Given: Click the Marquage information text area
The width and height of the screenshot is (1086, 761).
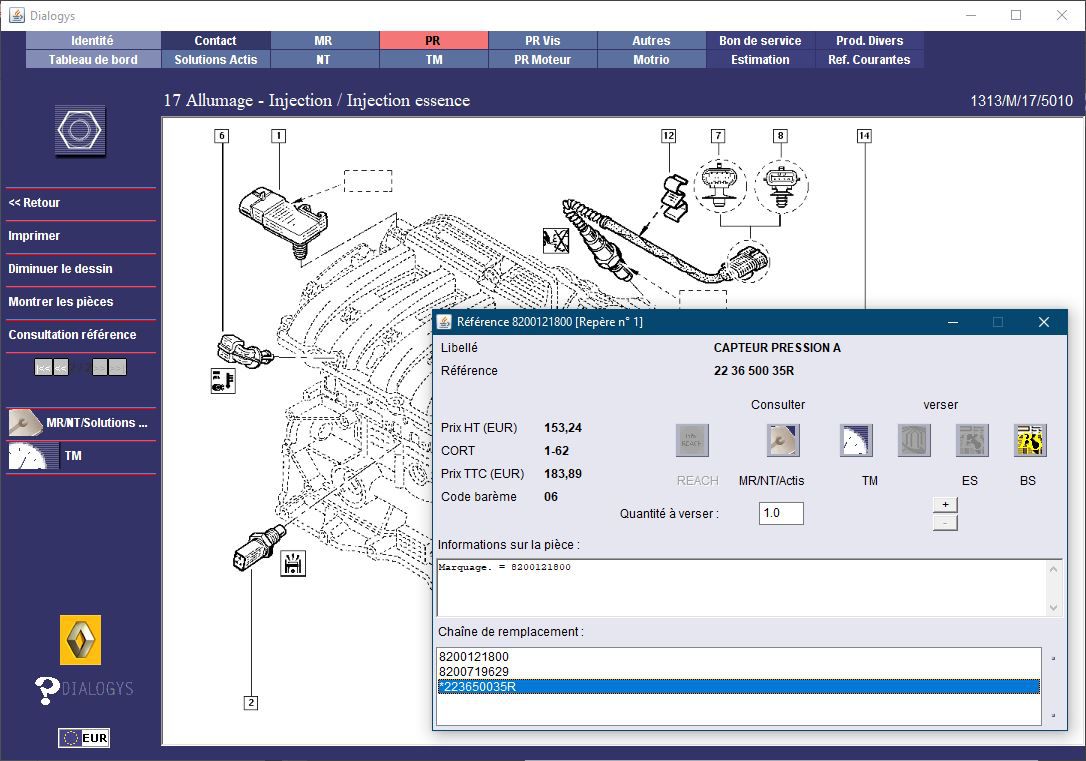Looking at the screenshot, I should pos(741,588).
